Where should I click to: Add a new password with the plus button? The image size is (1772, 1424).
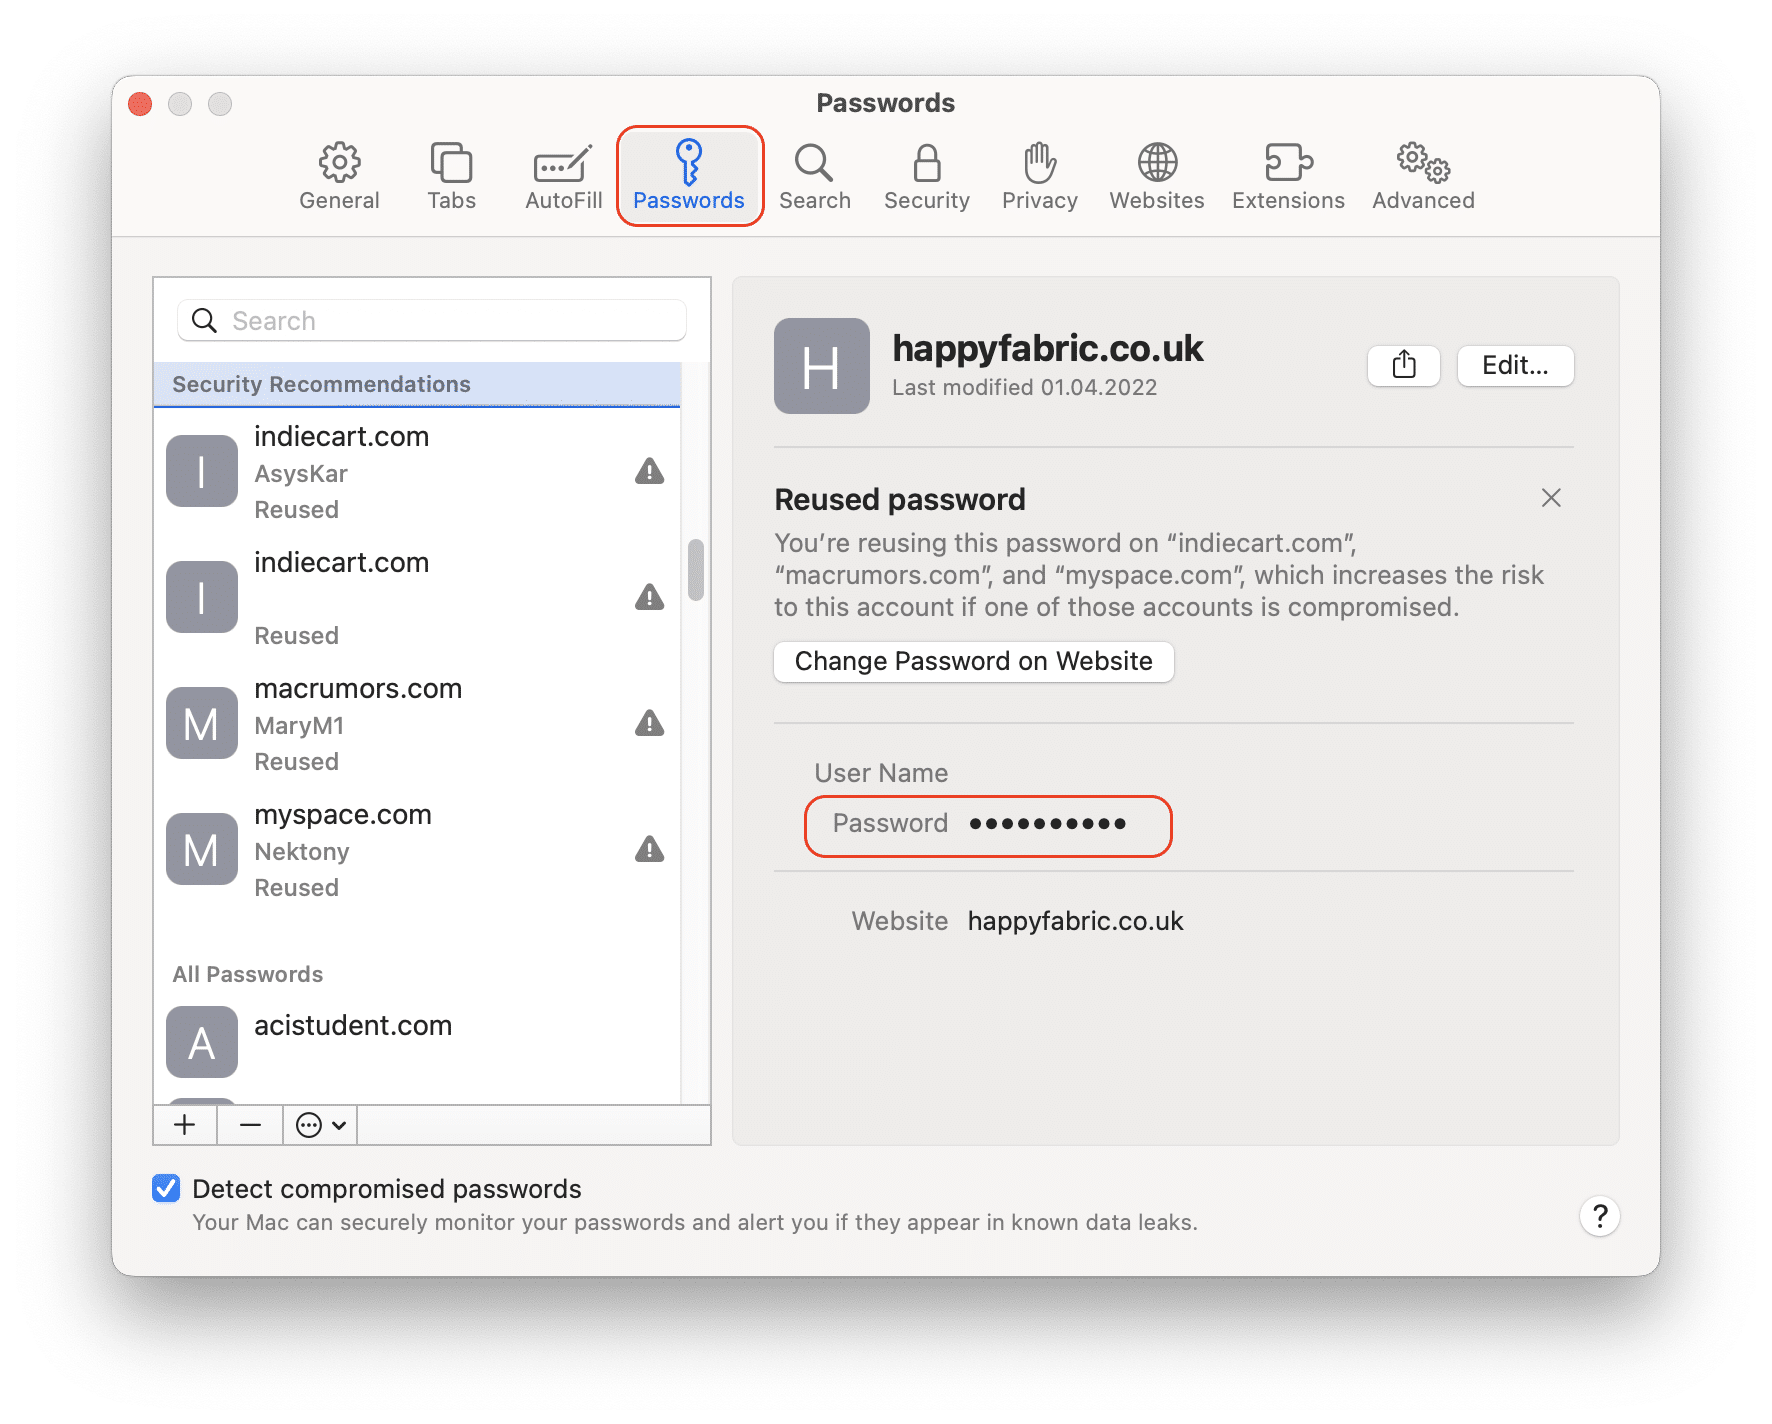tap(184, 1124)
